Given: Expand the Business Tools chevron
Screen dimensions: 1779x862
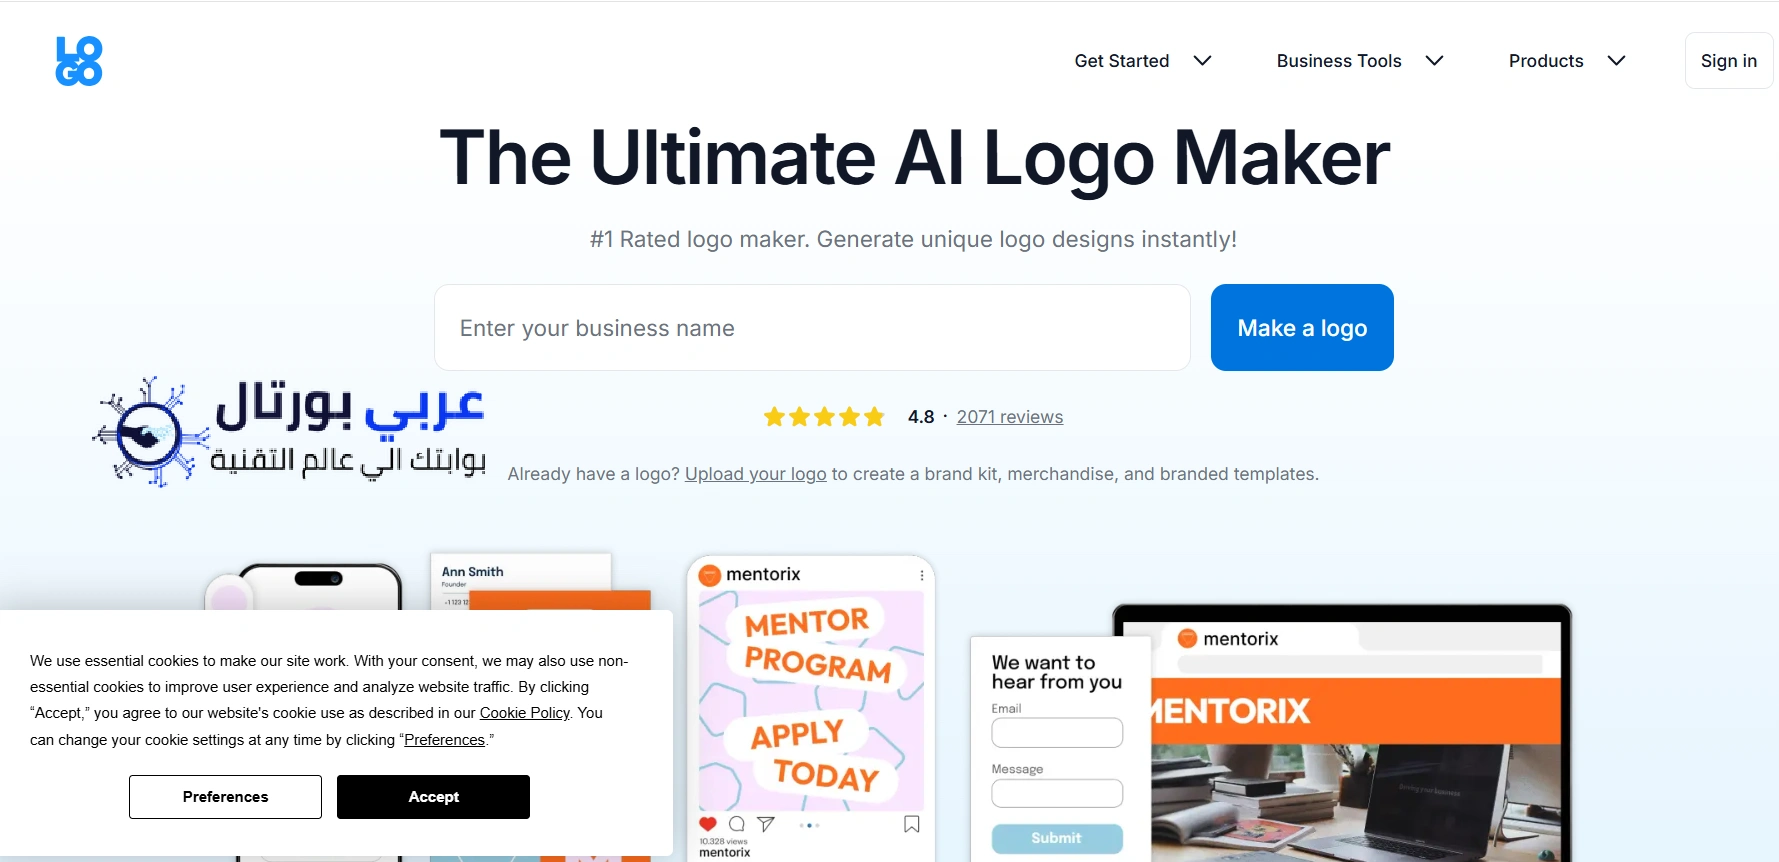Looking at the screenshot, I should click(x=1435, y=61).
